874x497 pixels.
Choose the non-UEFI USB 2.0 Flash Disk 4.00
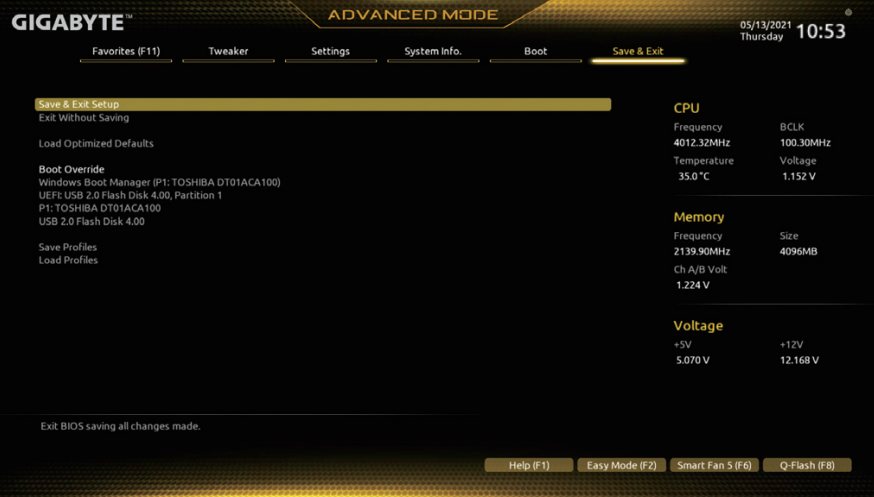click(91, 222)
